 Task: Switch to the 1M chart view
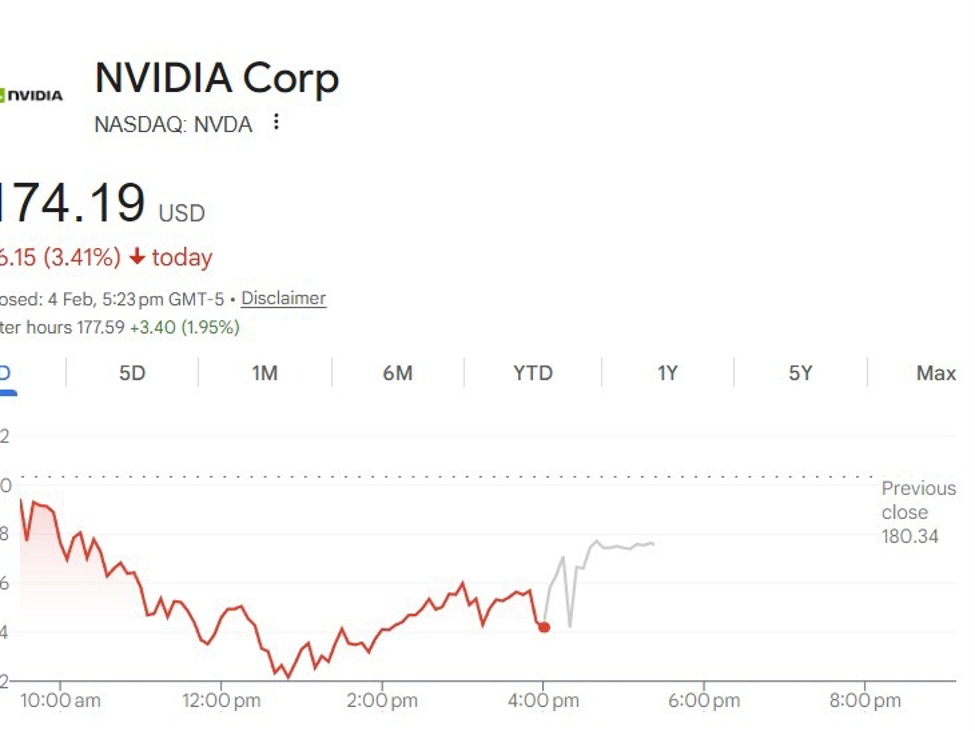click(x=263, y=373)
